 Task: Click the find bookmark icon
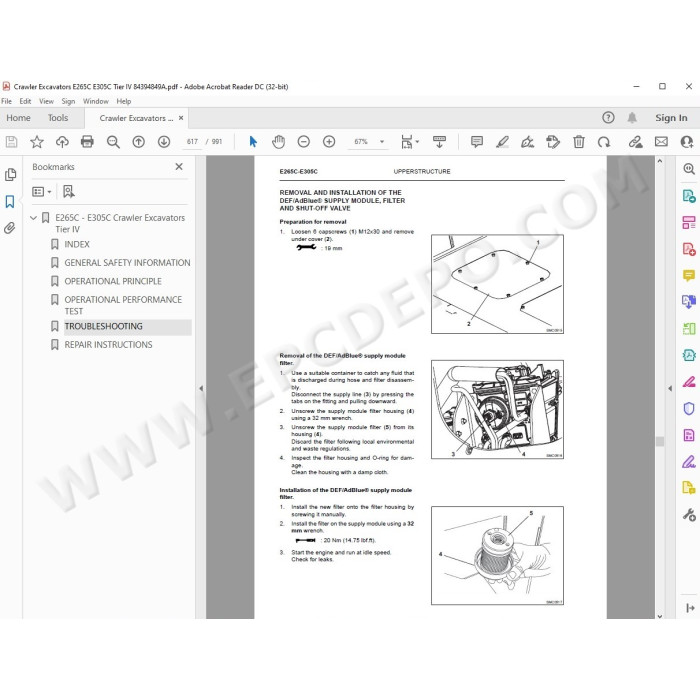[x=68, y=192]
